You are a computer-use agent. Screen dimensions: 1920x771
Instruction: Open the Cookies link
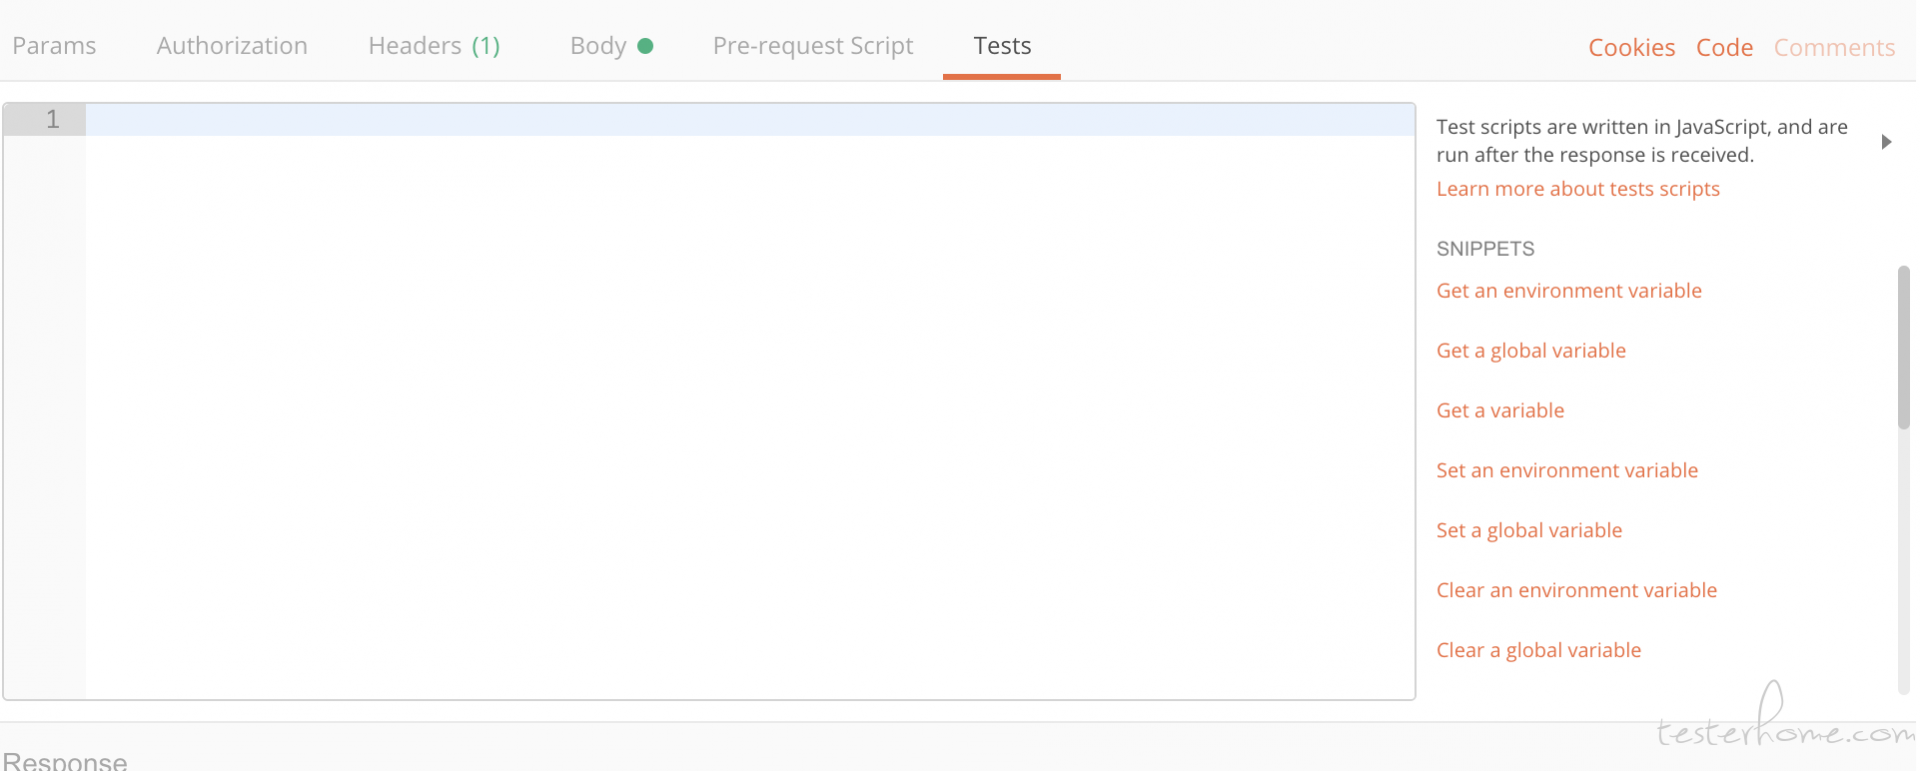[1631, 48]
